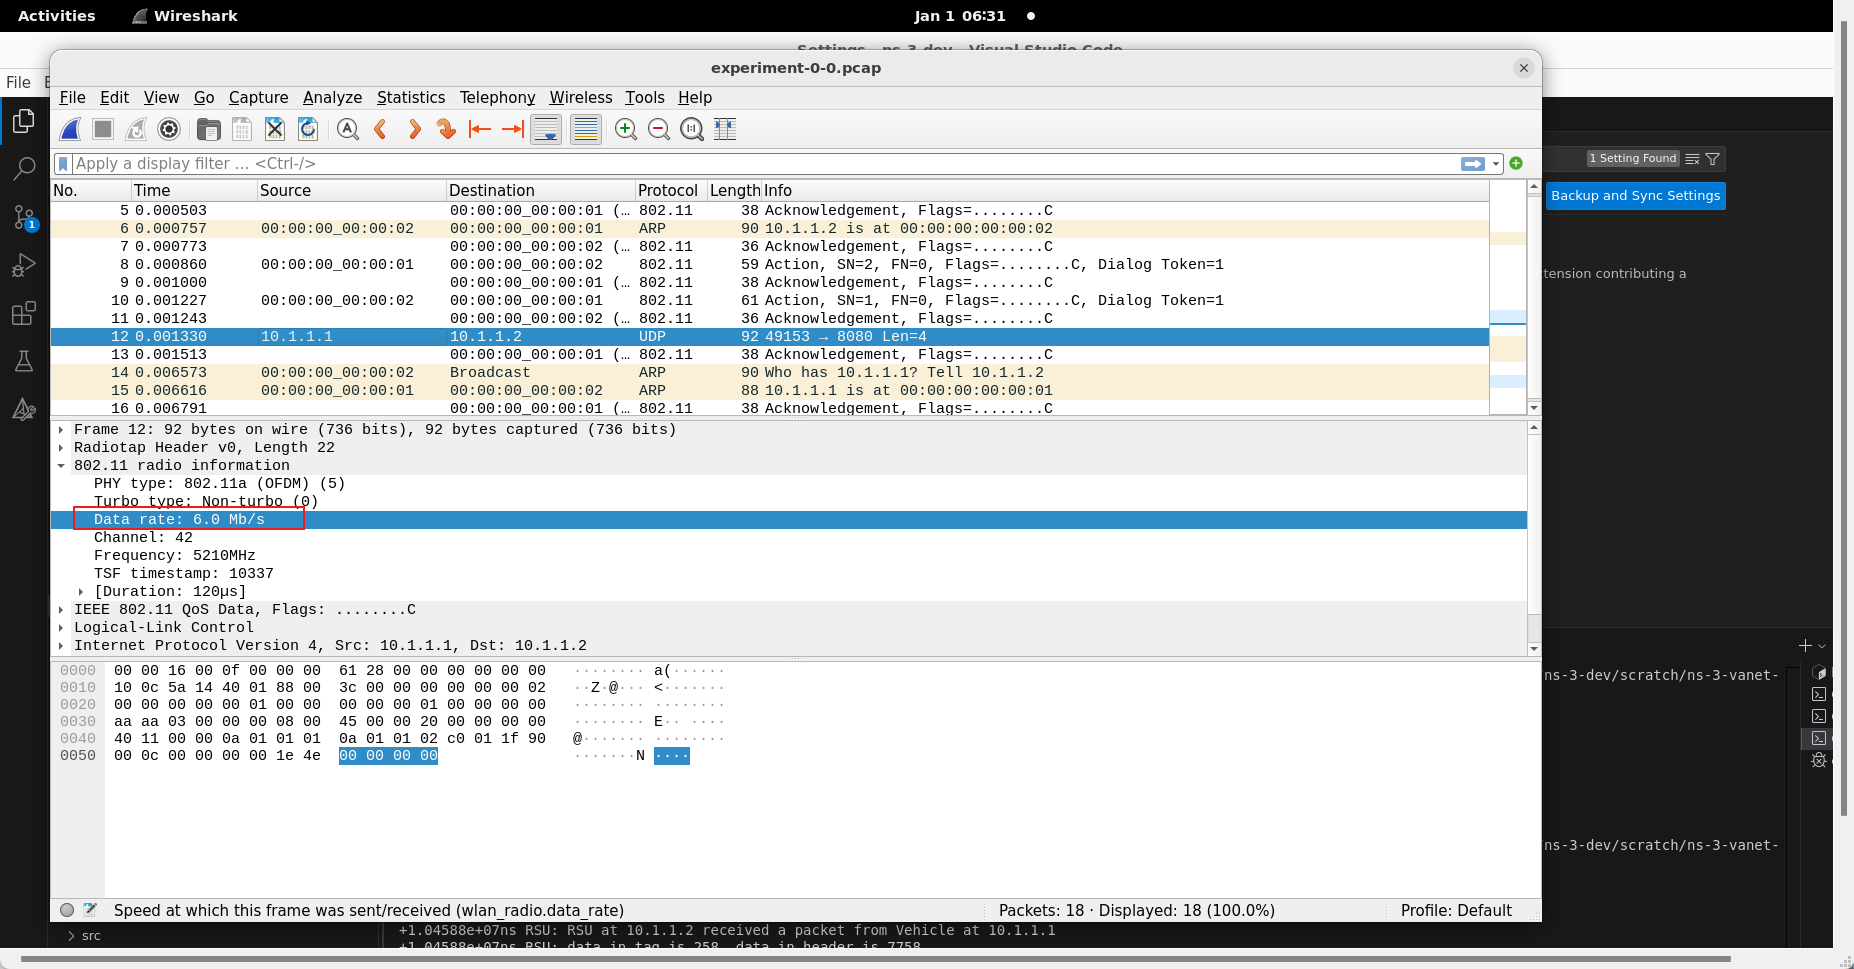Click scroll-down arrow of packet details pane

pos(1534,649)
